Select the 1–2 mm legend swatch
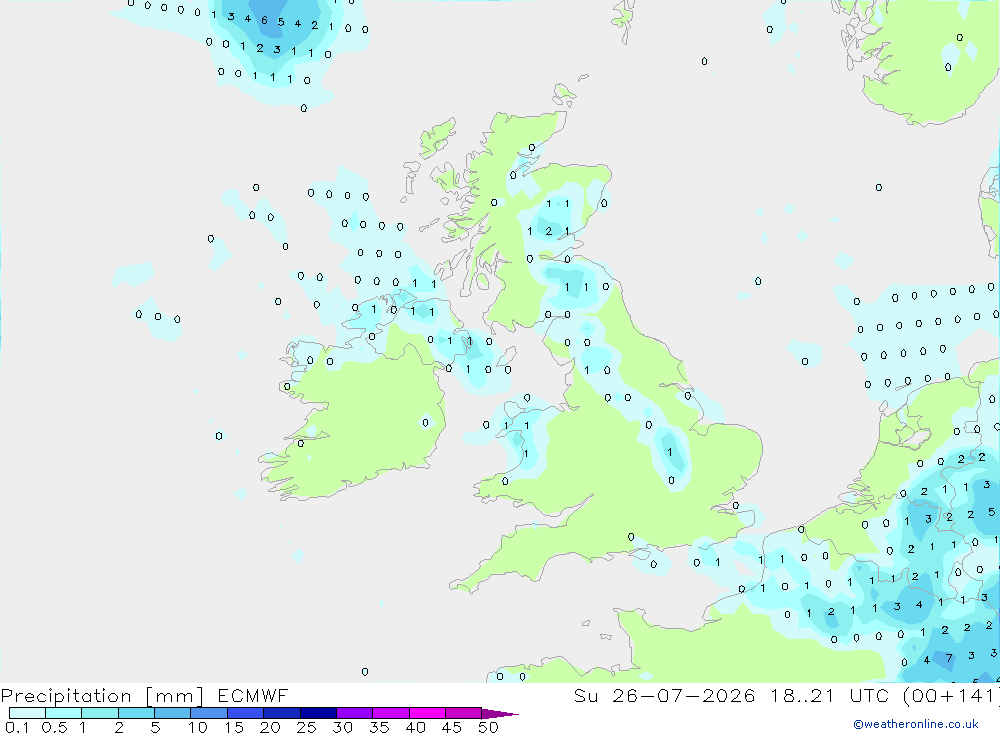Image resolution: width=1000 pixels, height=733 pixels. (x=99, y=713)
